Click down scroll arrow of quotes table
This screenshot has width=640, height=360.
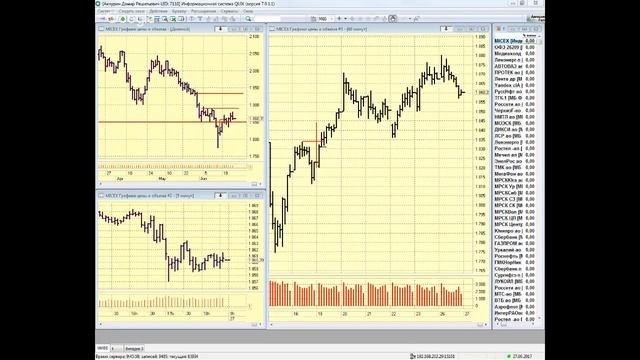[x=540, y=318]
